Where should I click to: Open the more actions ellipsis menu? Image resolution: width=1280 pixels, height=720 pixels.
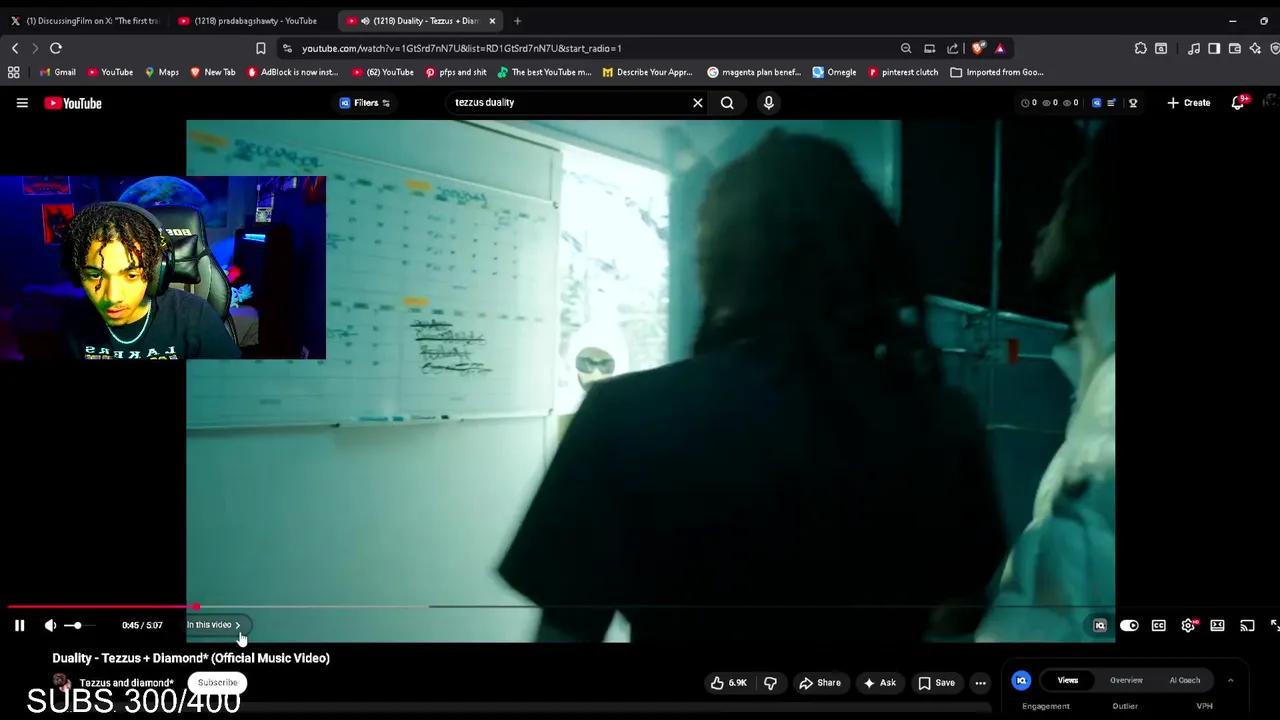point(980,683)
